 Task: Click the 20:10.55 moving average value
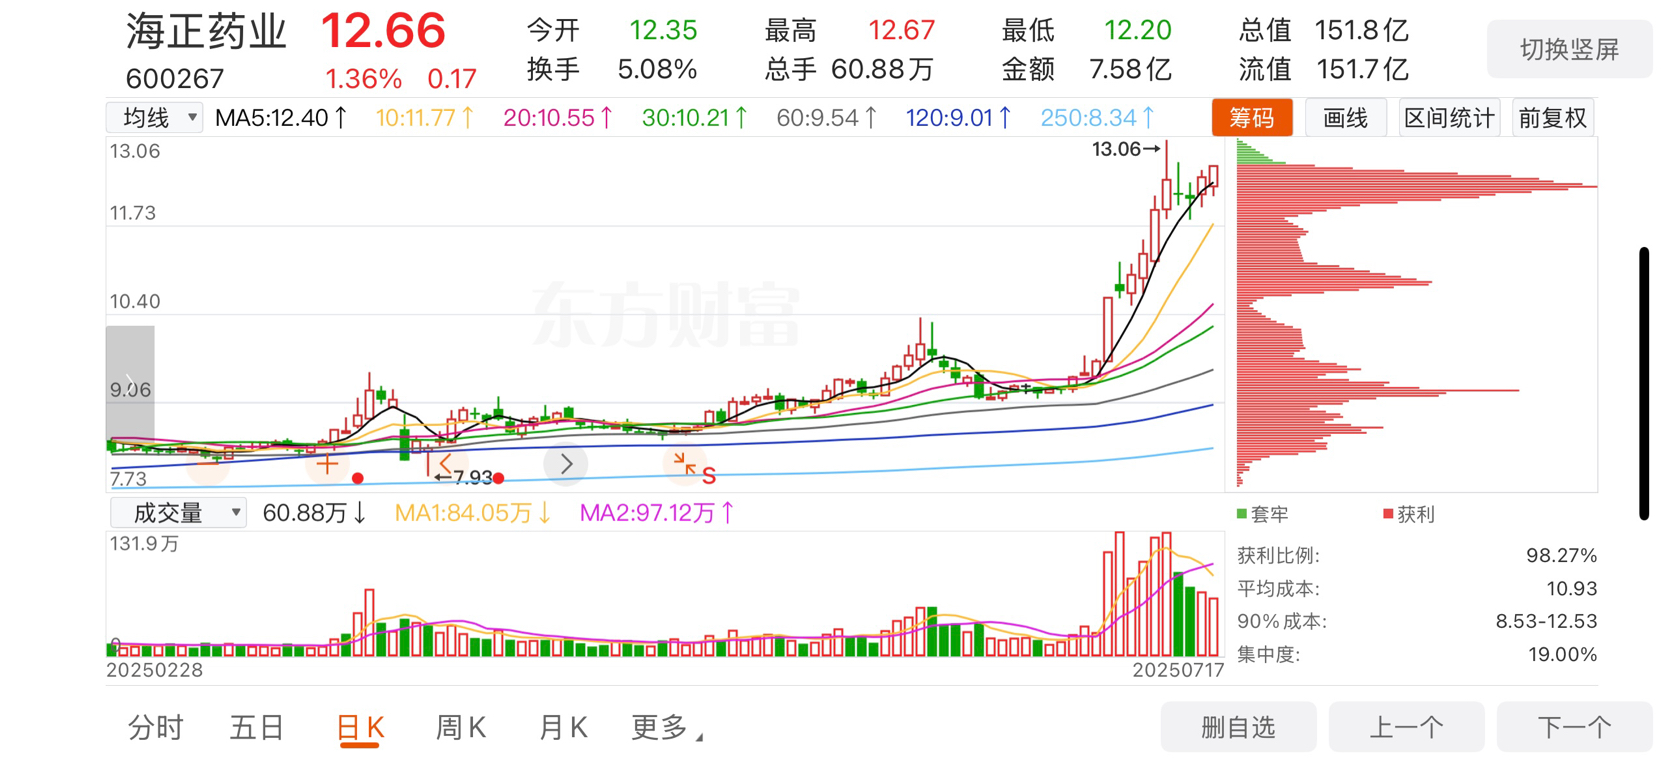pyautogui.click(x=558, y=118)
